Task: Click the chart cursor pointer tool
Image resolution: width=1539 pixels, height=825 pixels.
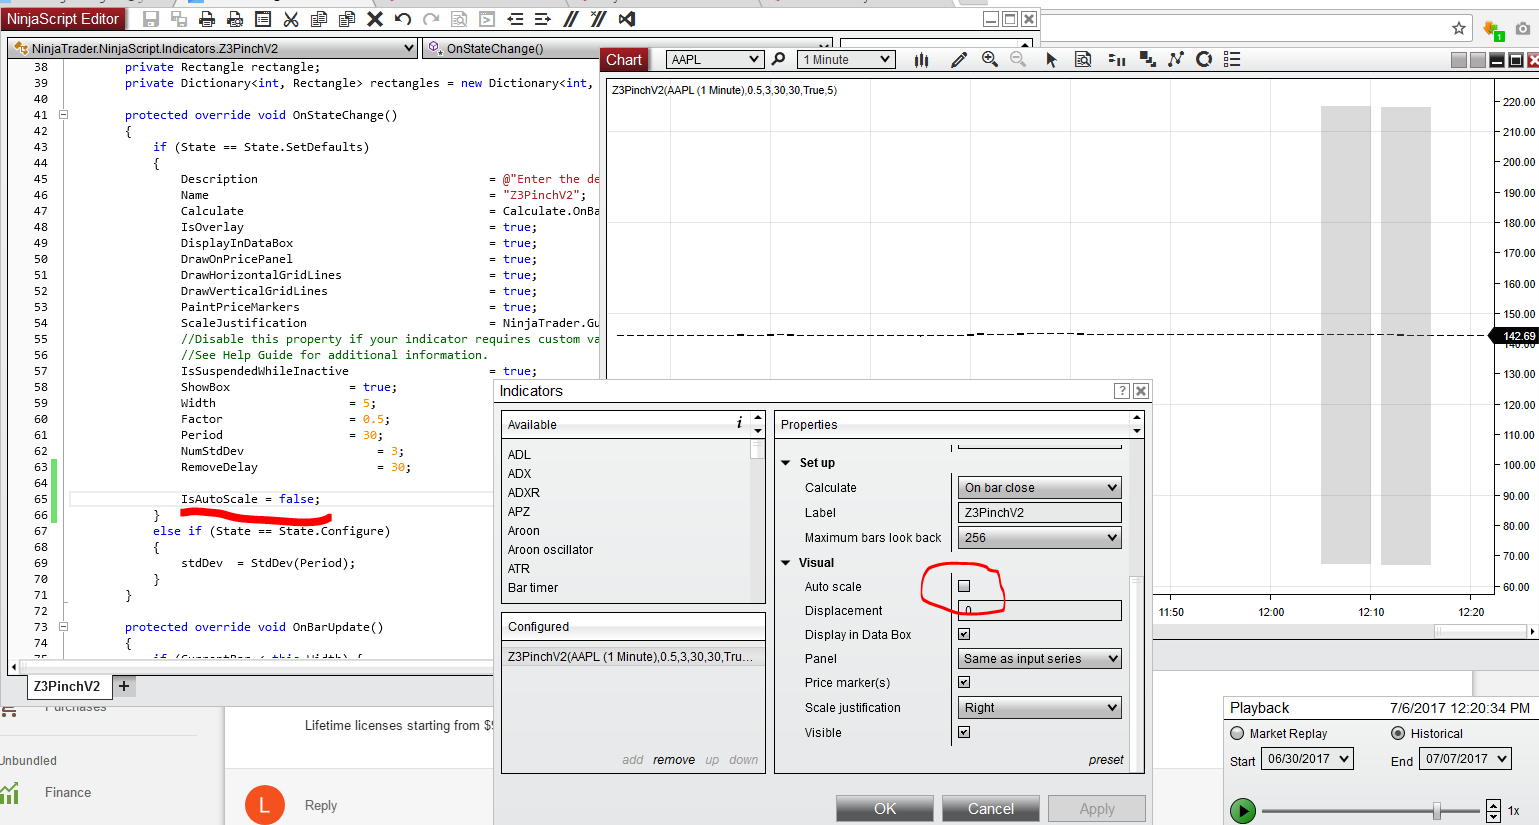Action: pos(1051,60)
